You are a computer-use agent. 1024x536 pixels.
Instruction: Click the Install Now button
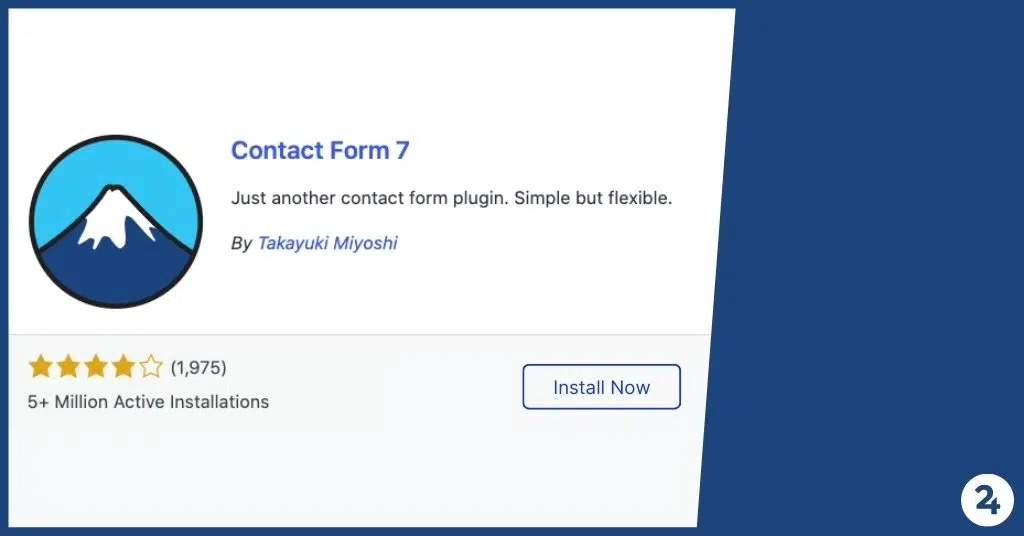pos(601,387)
